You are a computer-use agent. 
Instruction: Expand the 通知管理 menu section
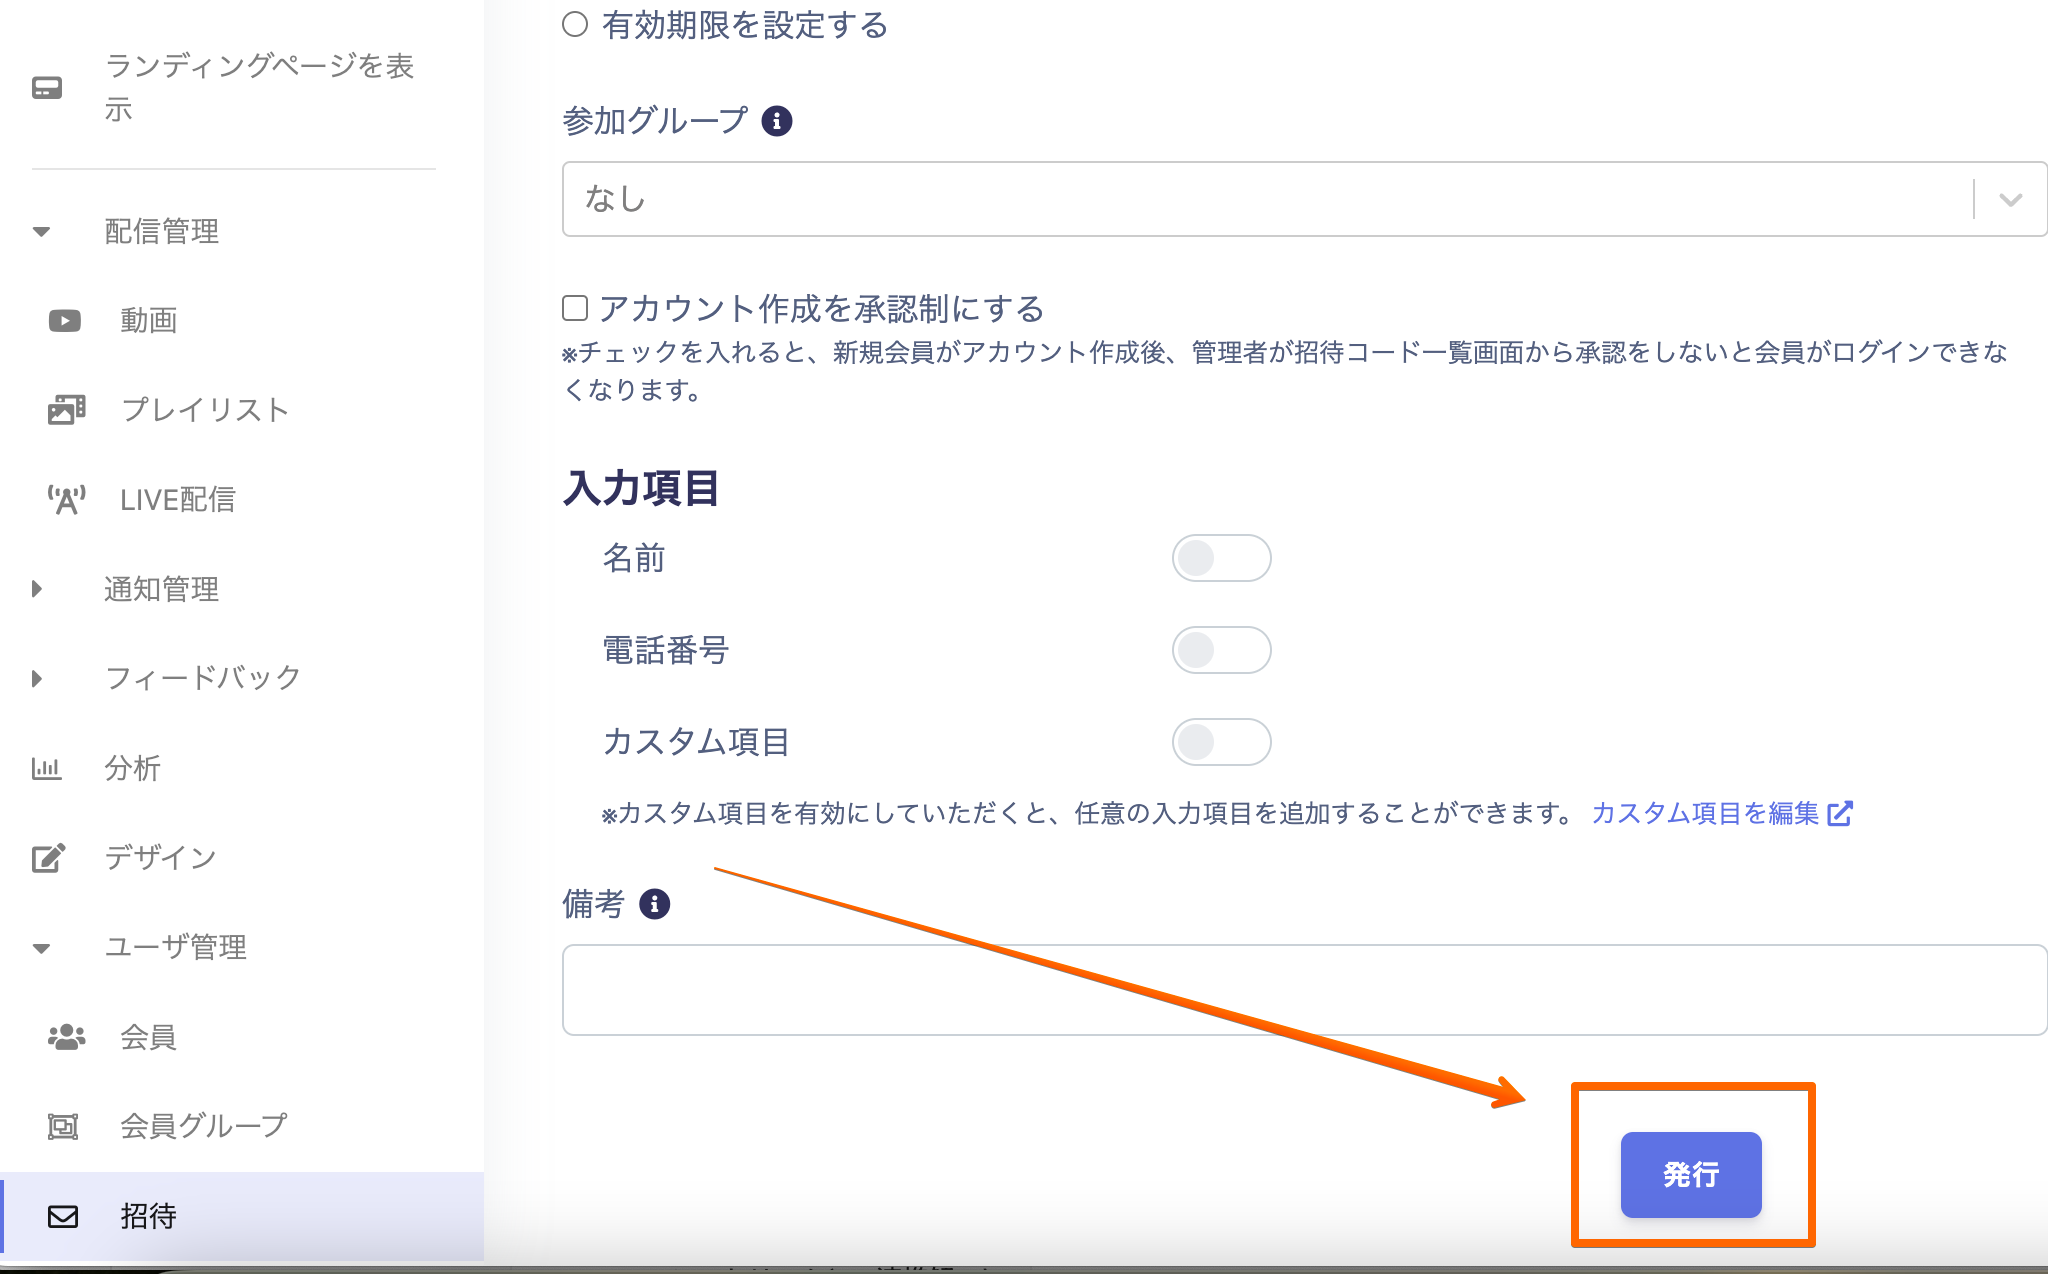160,589
